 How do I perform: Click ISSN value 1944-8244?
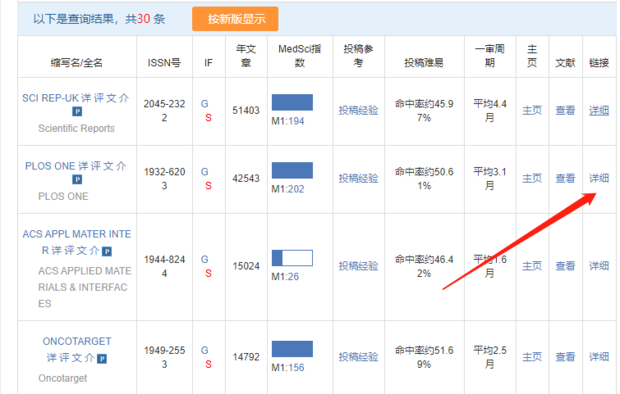[x=164, y=266]
